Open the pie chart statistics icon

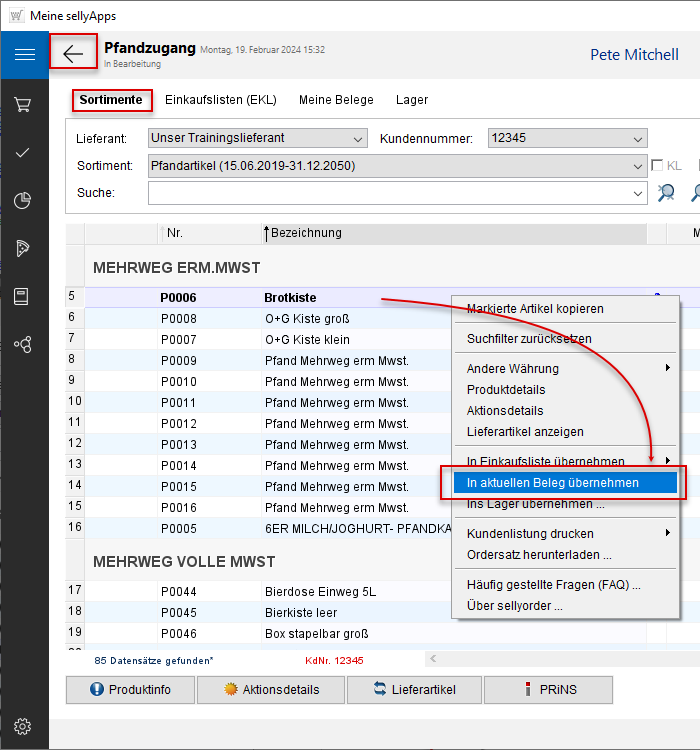click(24, 200)
